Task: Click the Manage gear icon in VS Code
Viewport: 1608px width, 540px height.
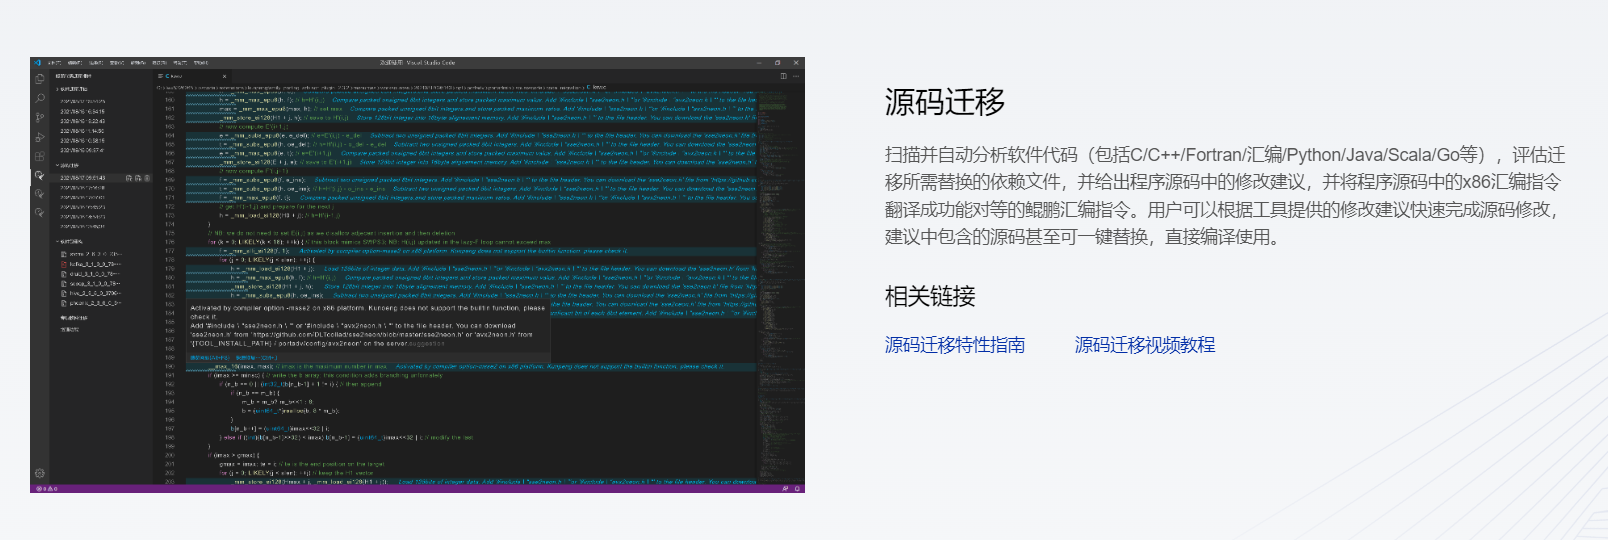Action: 40,473
